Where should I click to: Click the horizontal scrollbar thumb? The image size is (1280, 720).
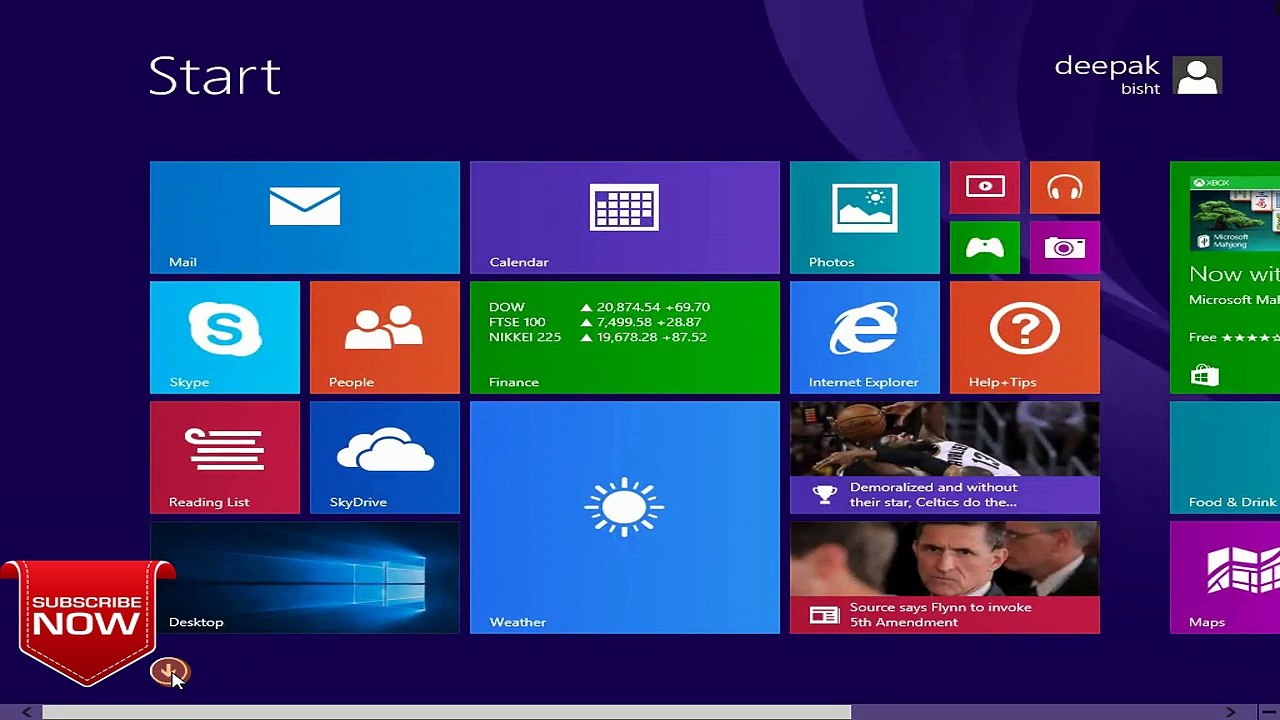pos(446,712)
